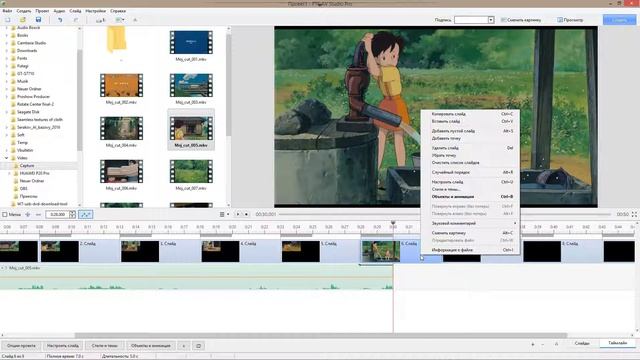The image size is (640, 360).
Task: Click the time field stepper arrows
Action: tap(72, 214)
